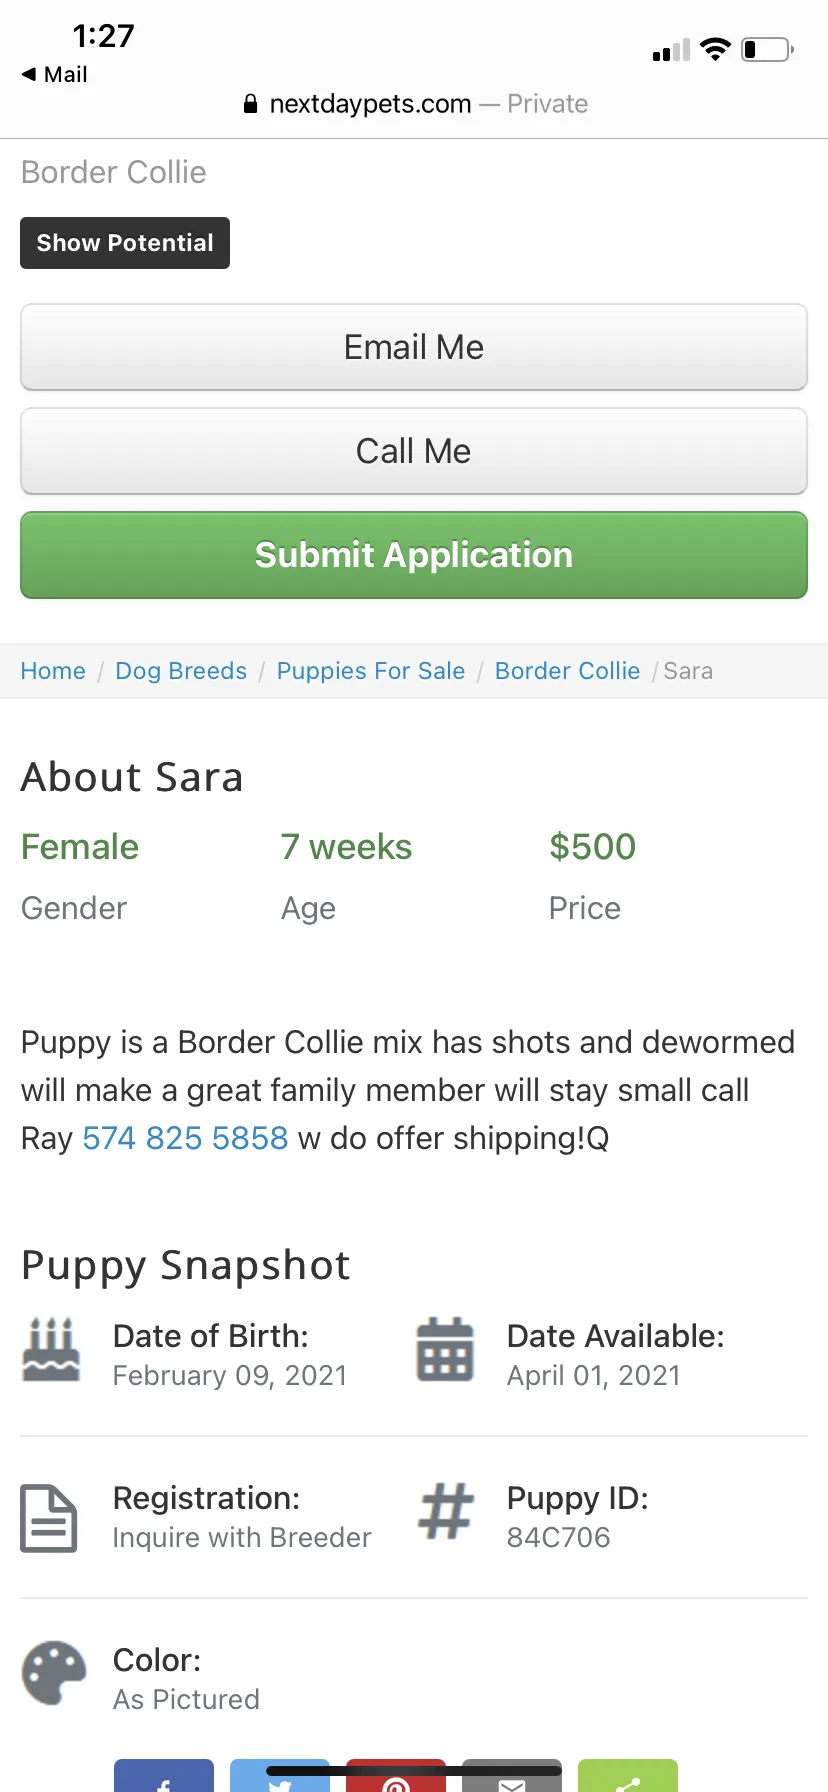
Task: Tap the padlock icon in address bar
Action: coord(251,104)
